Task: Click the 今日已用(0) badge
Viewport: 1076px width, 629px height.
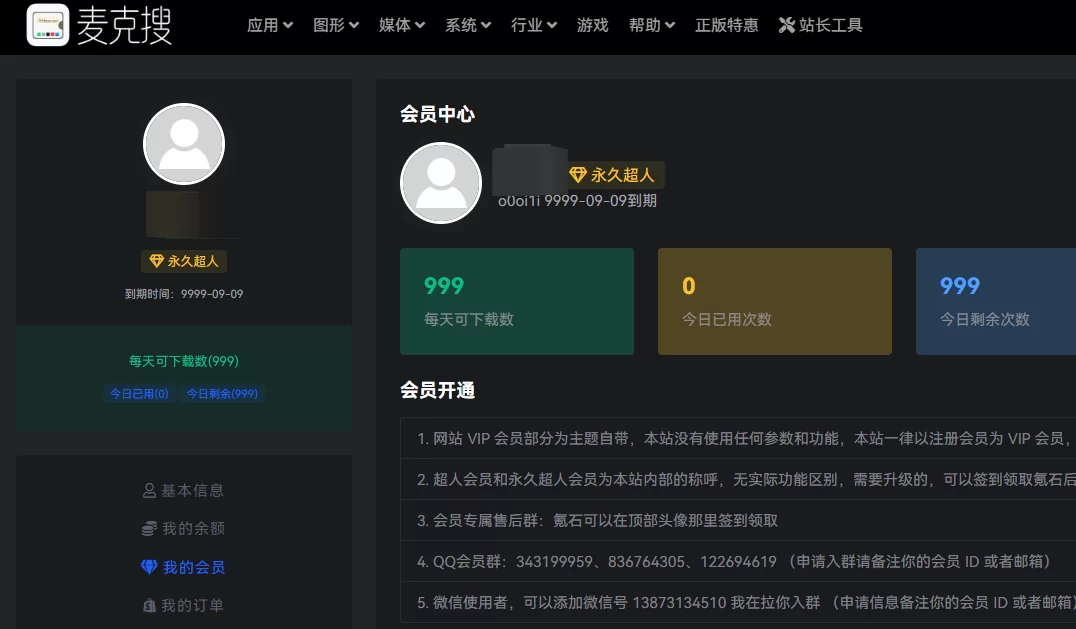Action: pyautogui.click(x=139, y=394)
